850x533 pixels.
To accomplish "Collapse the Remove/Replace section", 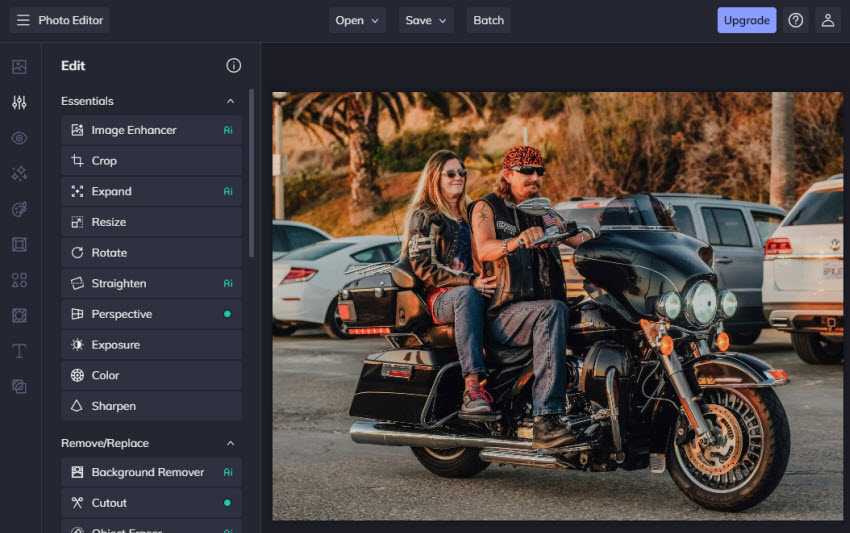I will (x=230, y=443).
